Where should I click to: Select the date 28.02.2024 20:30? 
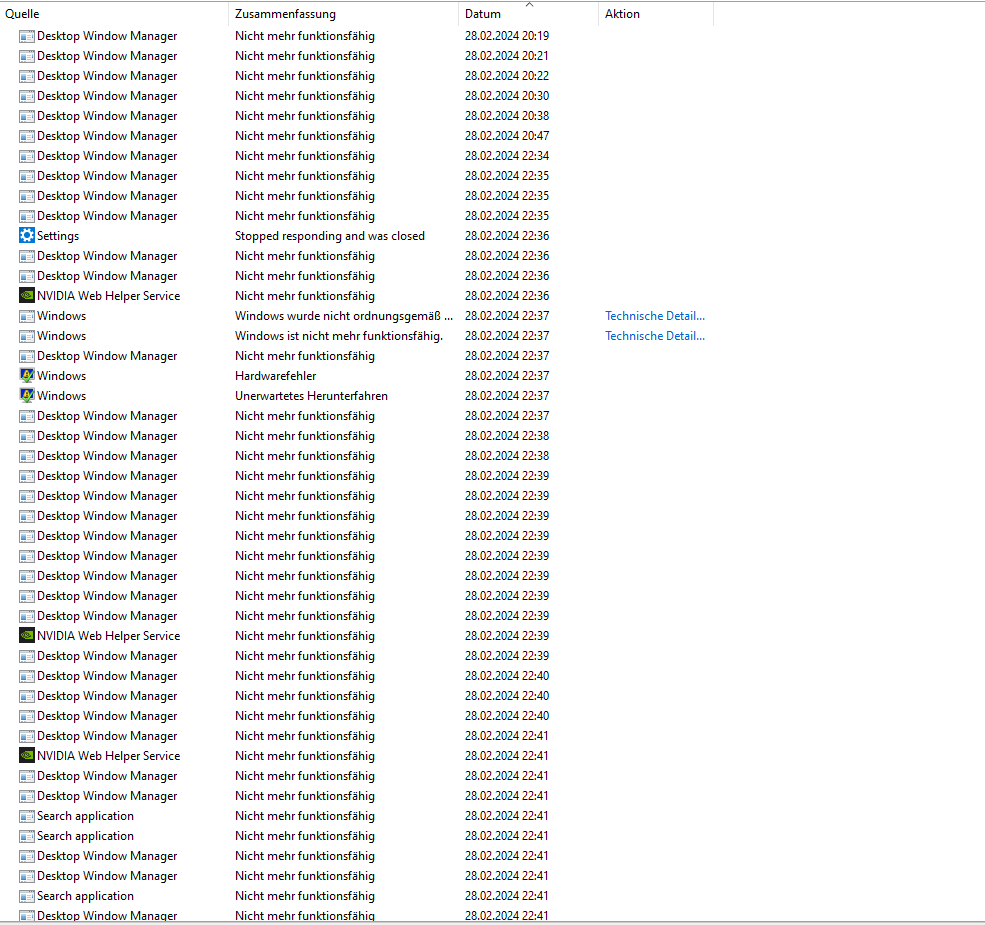[506, 96]
